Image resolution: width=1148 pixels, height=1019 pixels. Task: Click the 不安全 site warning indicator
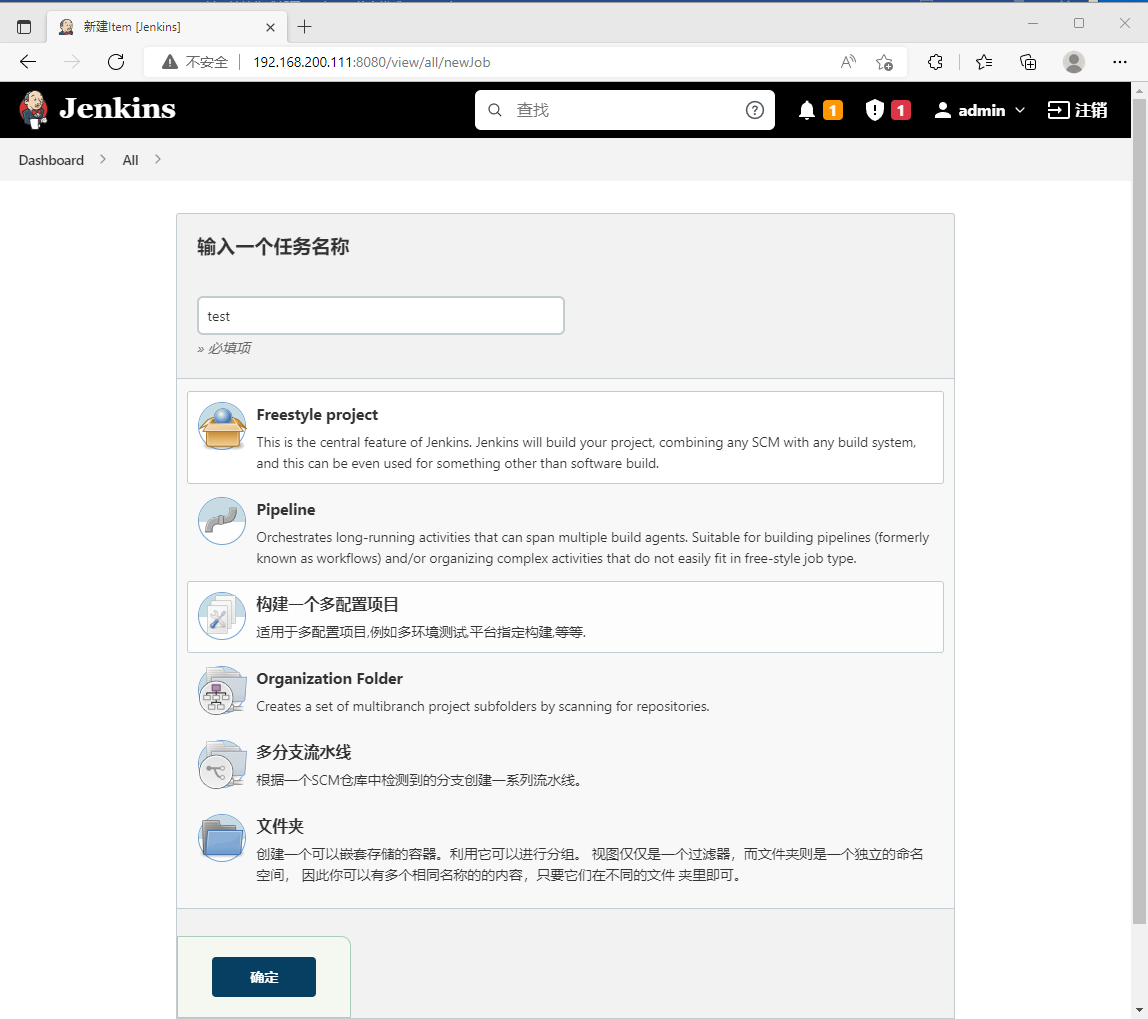(x=195, y=62)
